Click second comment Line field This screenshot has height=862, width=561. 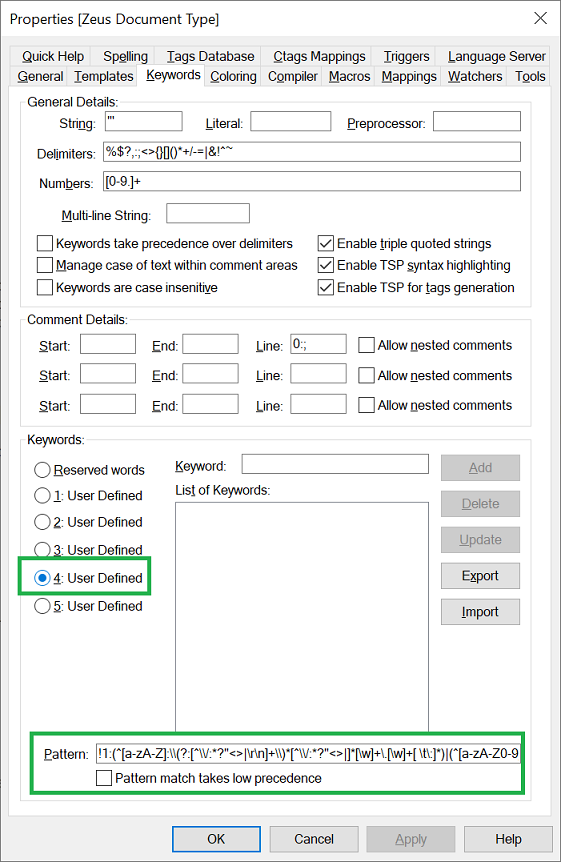[x=318, y=374]
